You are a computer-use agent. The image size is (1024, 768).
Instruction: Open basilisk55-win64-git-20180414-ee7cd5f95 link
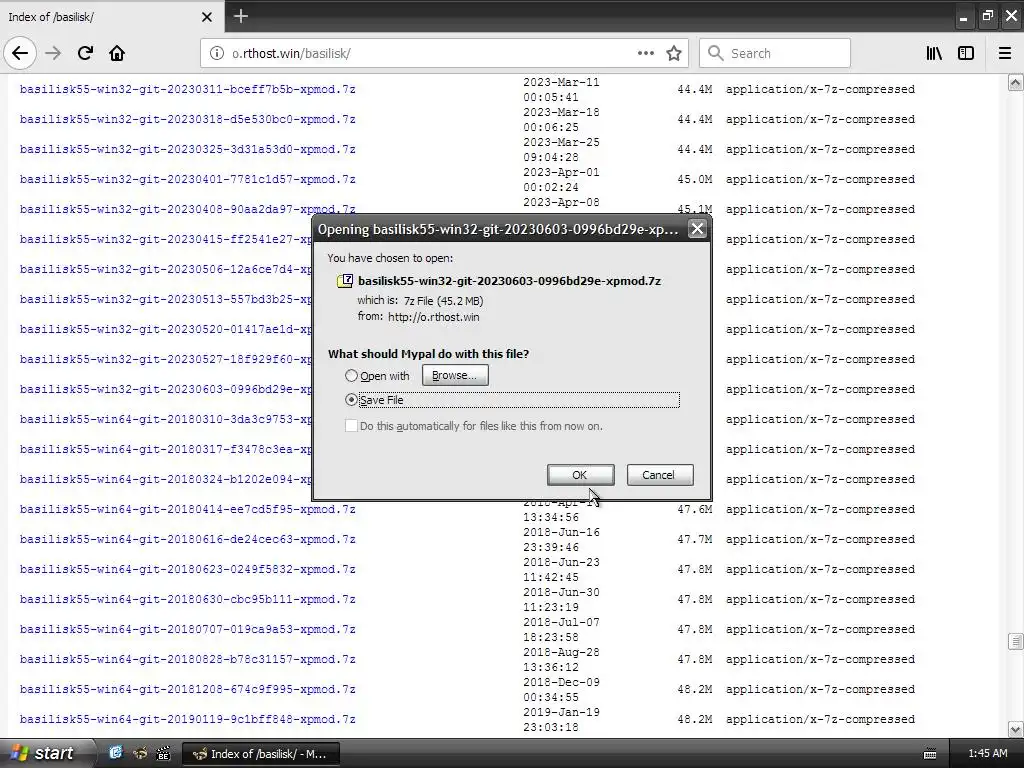pos(187,510)
